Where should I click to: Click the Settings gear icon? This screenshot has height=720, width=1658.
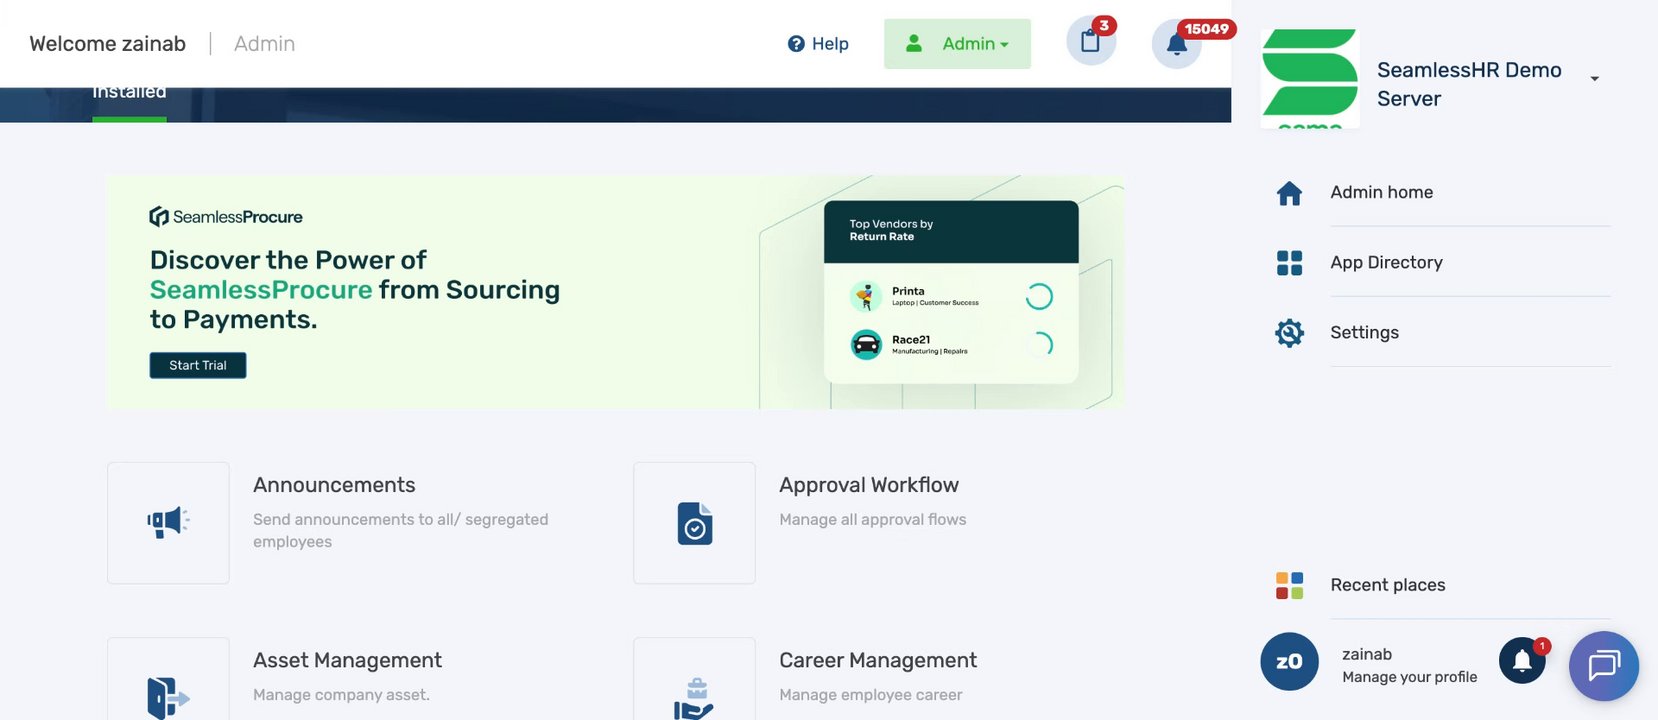point(1290,333)
